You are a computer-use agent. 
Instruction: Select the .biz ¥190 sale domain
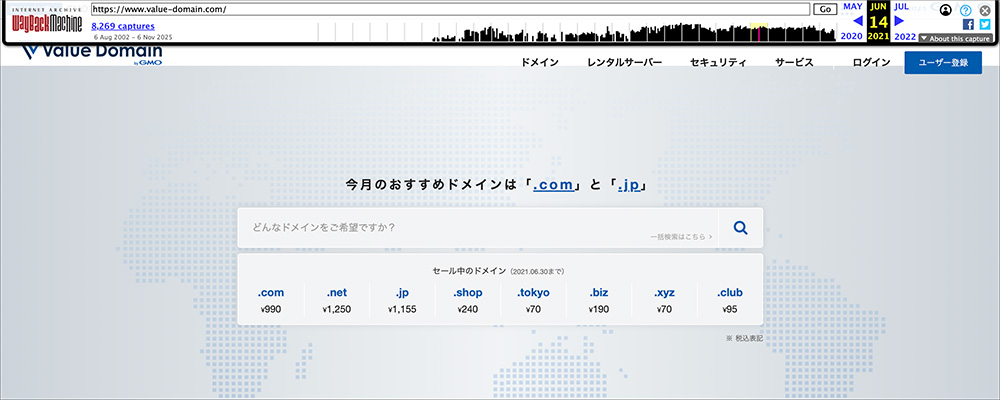pyautogui.click(x=599, y=300)
